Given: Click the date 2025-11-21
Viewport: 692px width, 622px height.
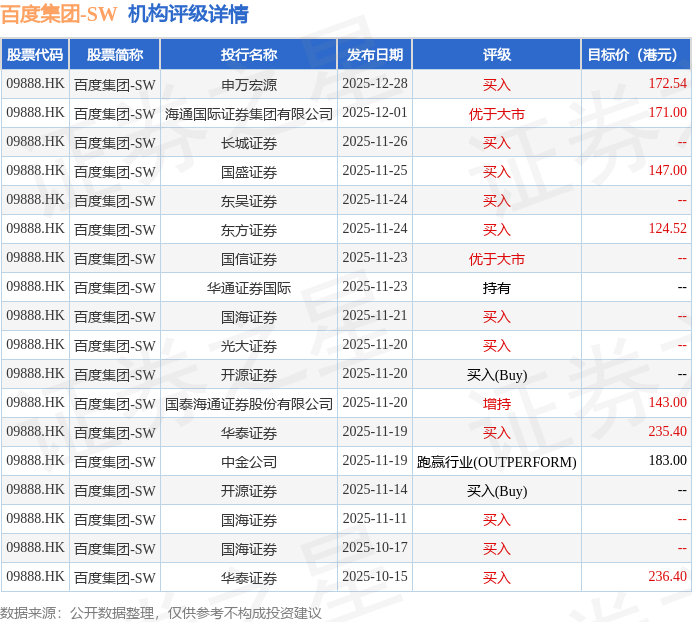Looking at the screenshot, I should coord(375,316).
